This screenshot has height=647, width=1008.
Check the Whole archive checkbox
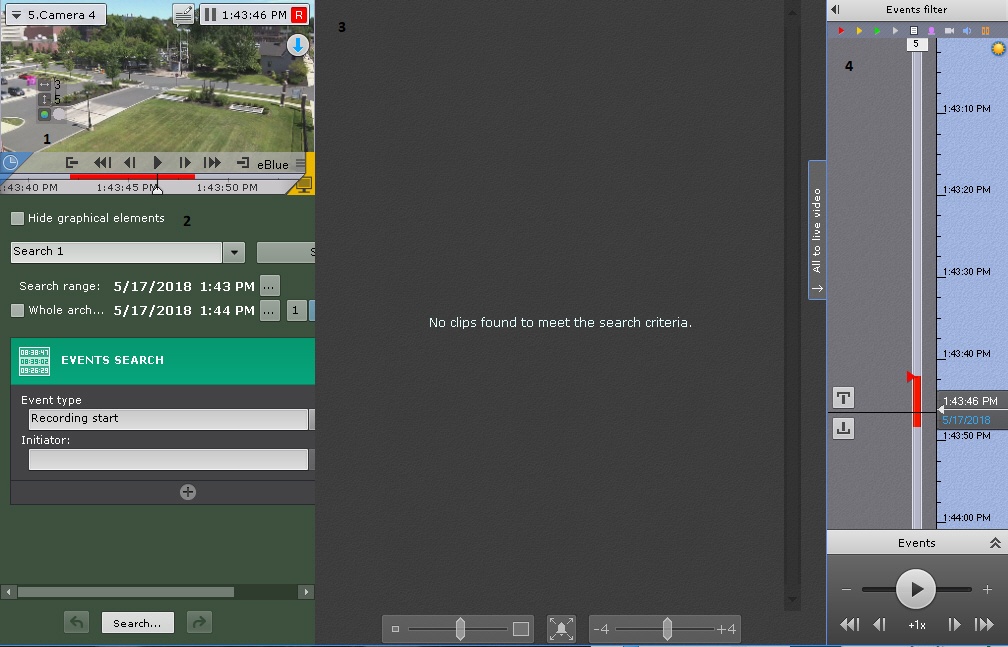pos(18,311)
